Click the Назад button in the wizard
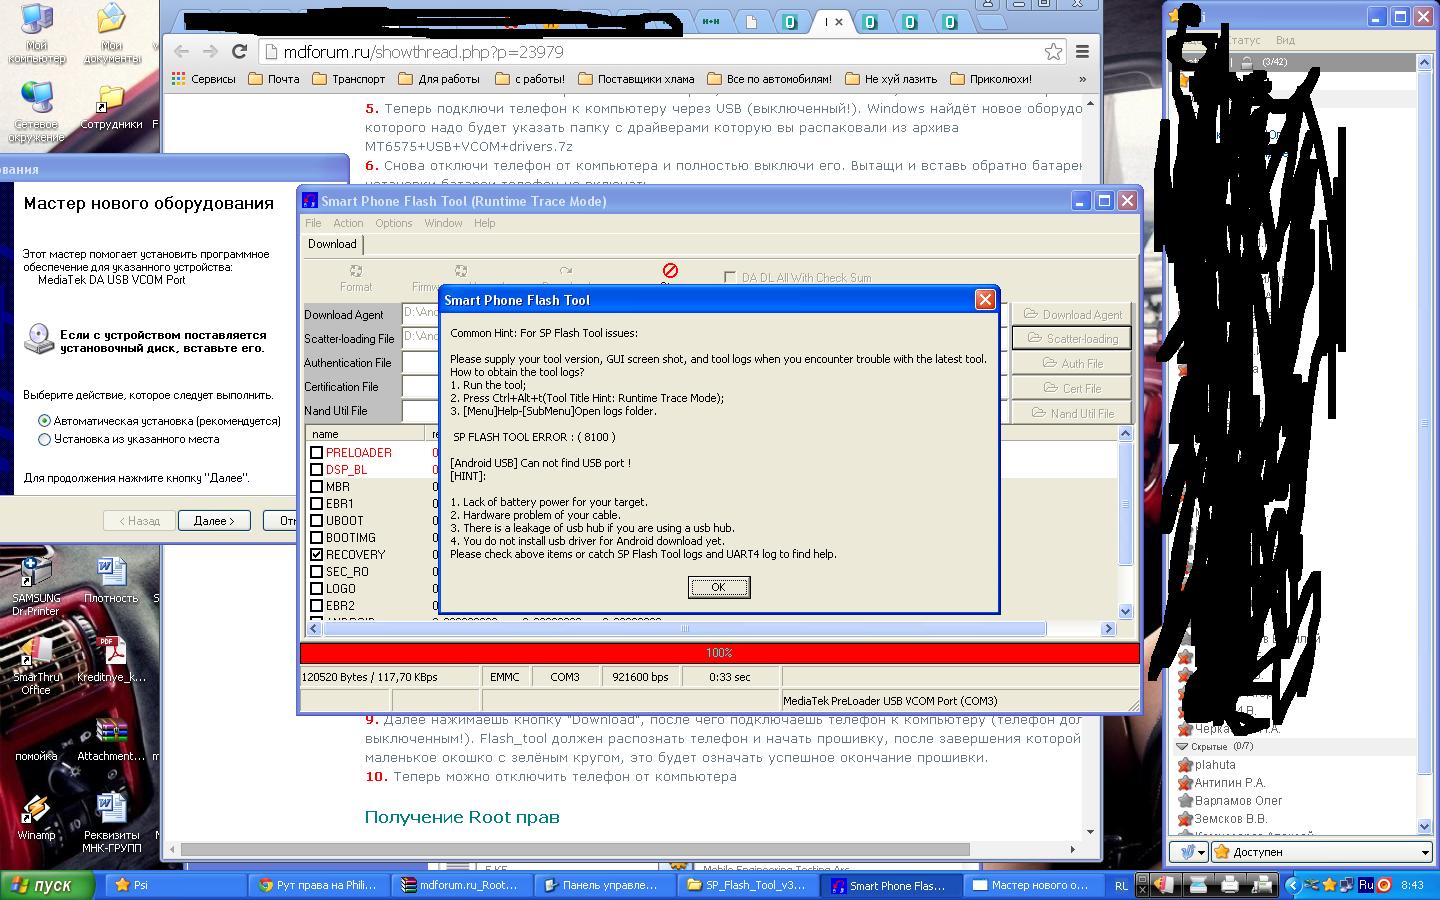The height and width of the screenshot is (900, 1440). 139,520
